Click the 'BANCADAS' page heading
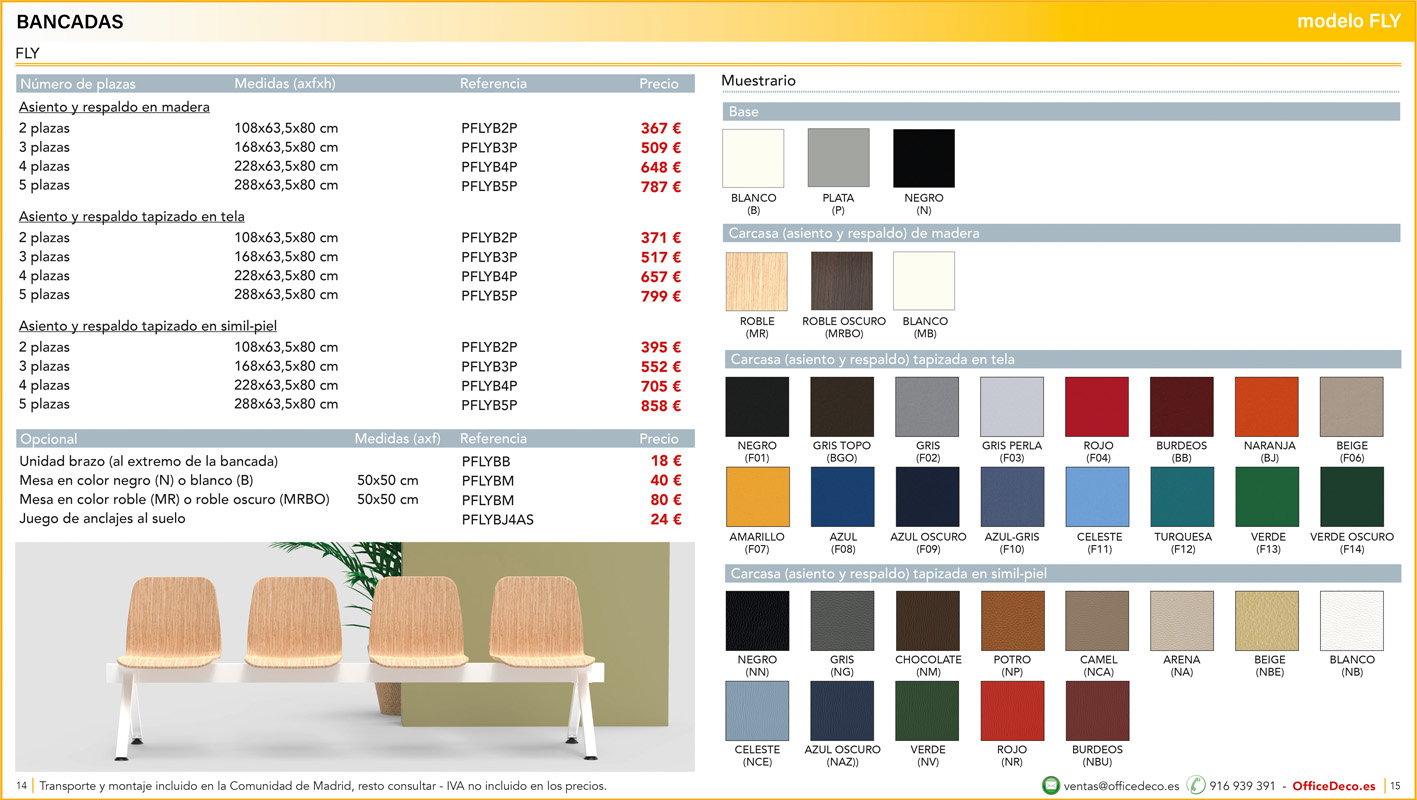 pos(70,22)
